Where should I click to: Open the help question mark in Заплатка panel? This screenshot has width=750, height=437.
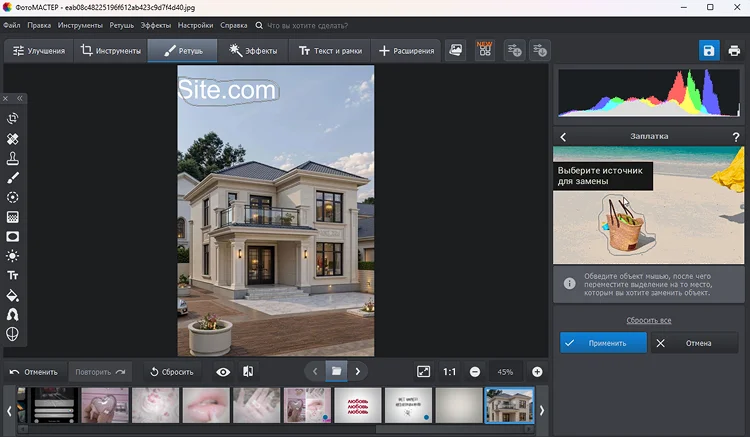(x=736, y=137)
